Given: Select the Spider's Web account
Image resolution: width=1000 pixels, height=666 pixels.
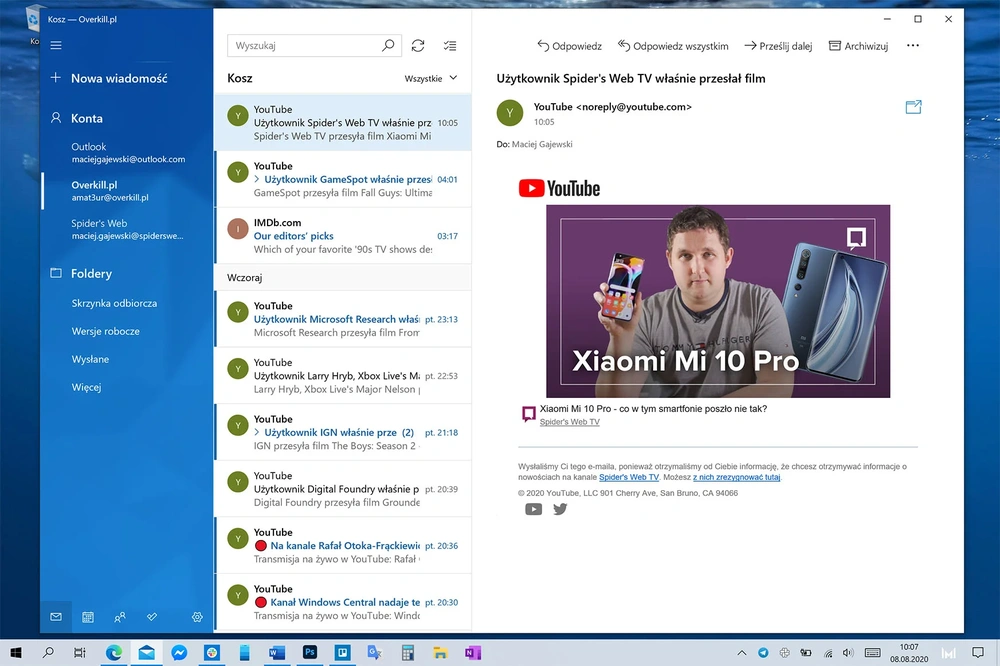Looking at the screenshot, I should 128,230.
